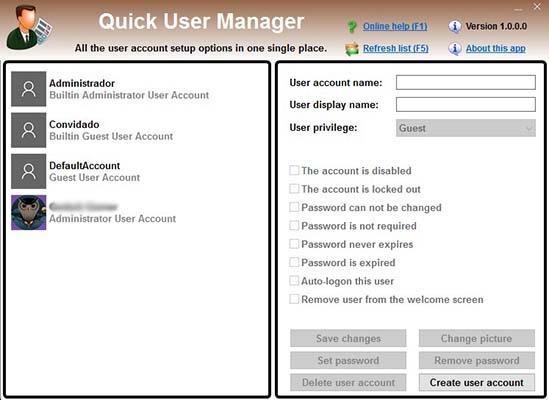Click the green question mark help icon

pyautogui.click(x=352, y=26)
